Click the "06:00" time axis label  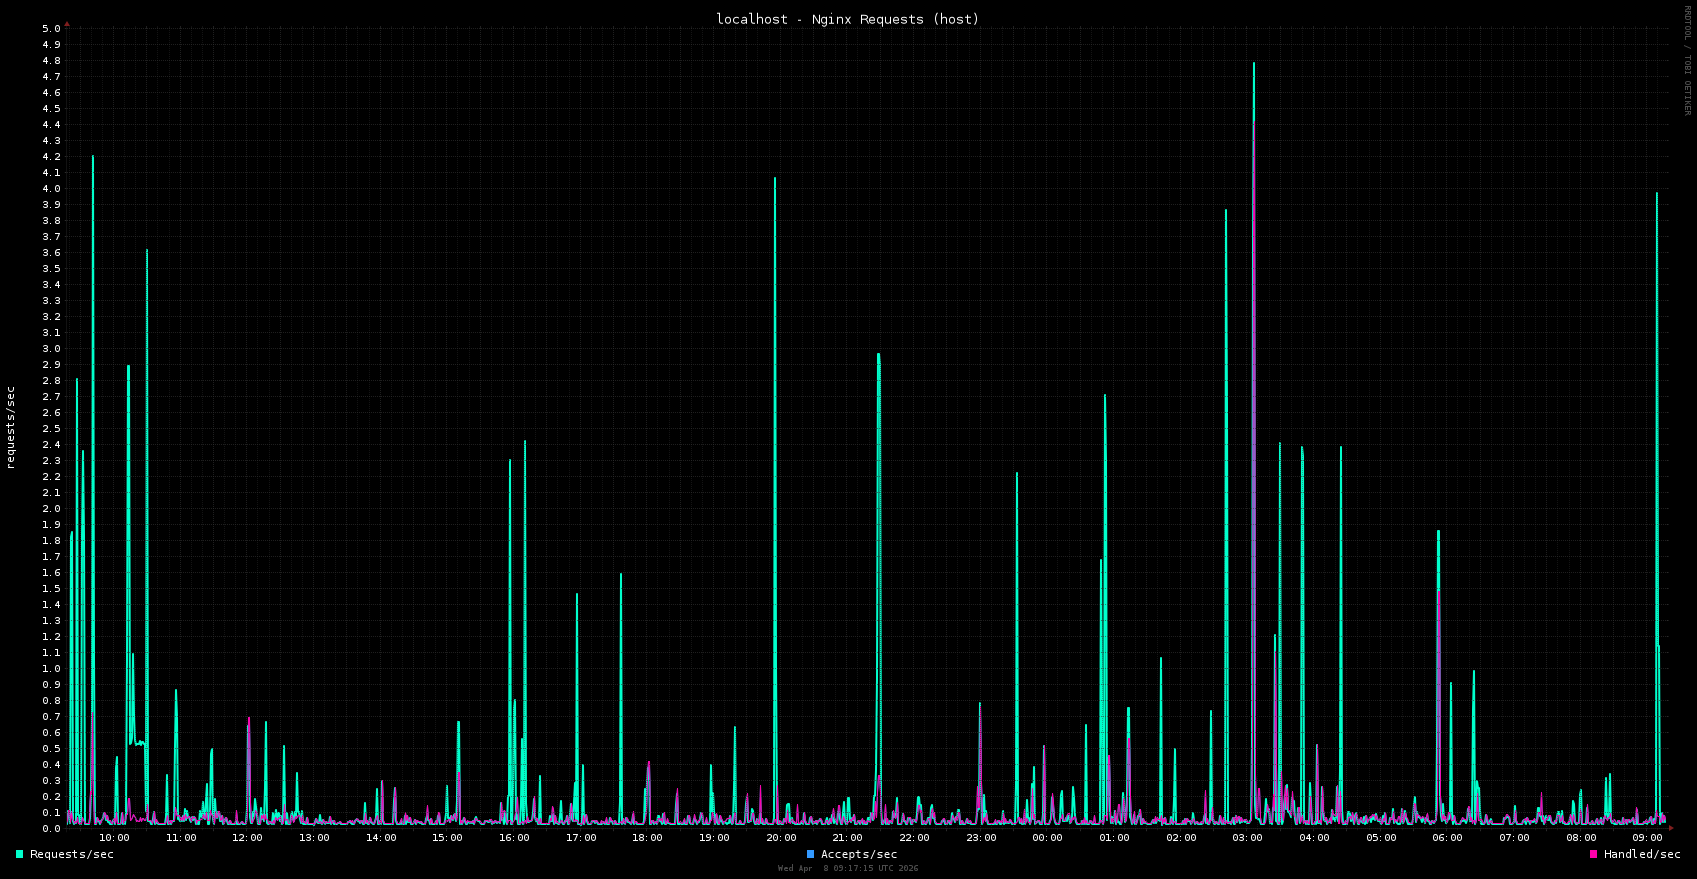1448,838
